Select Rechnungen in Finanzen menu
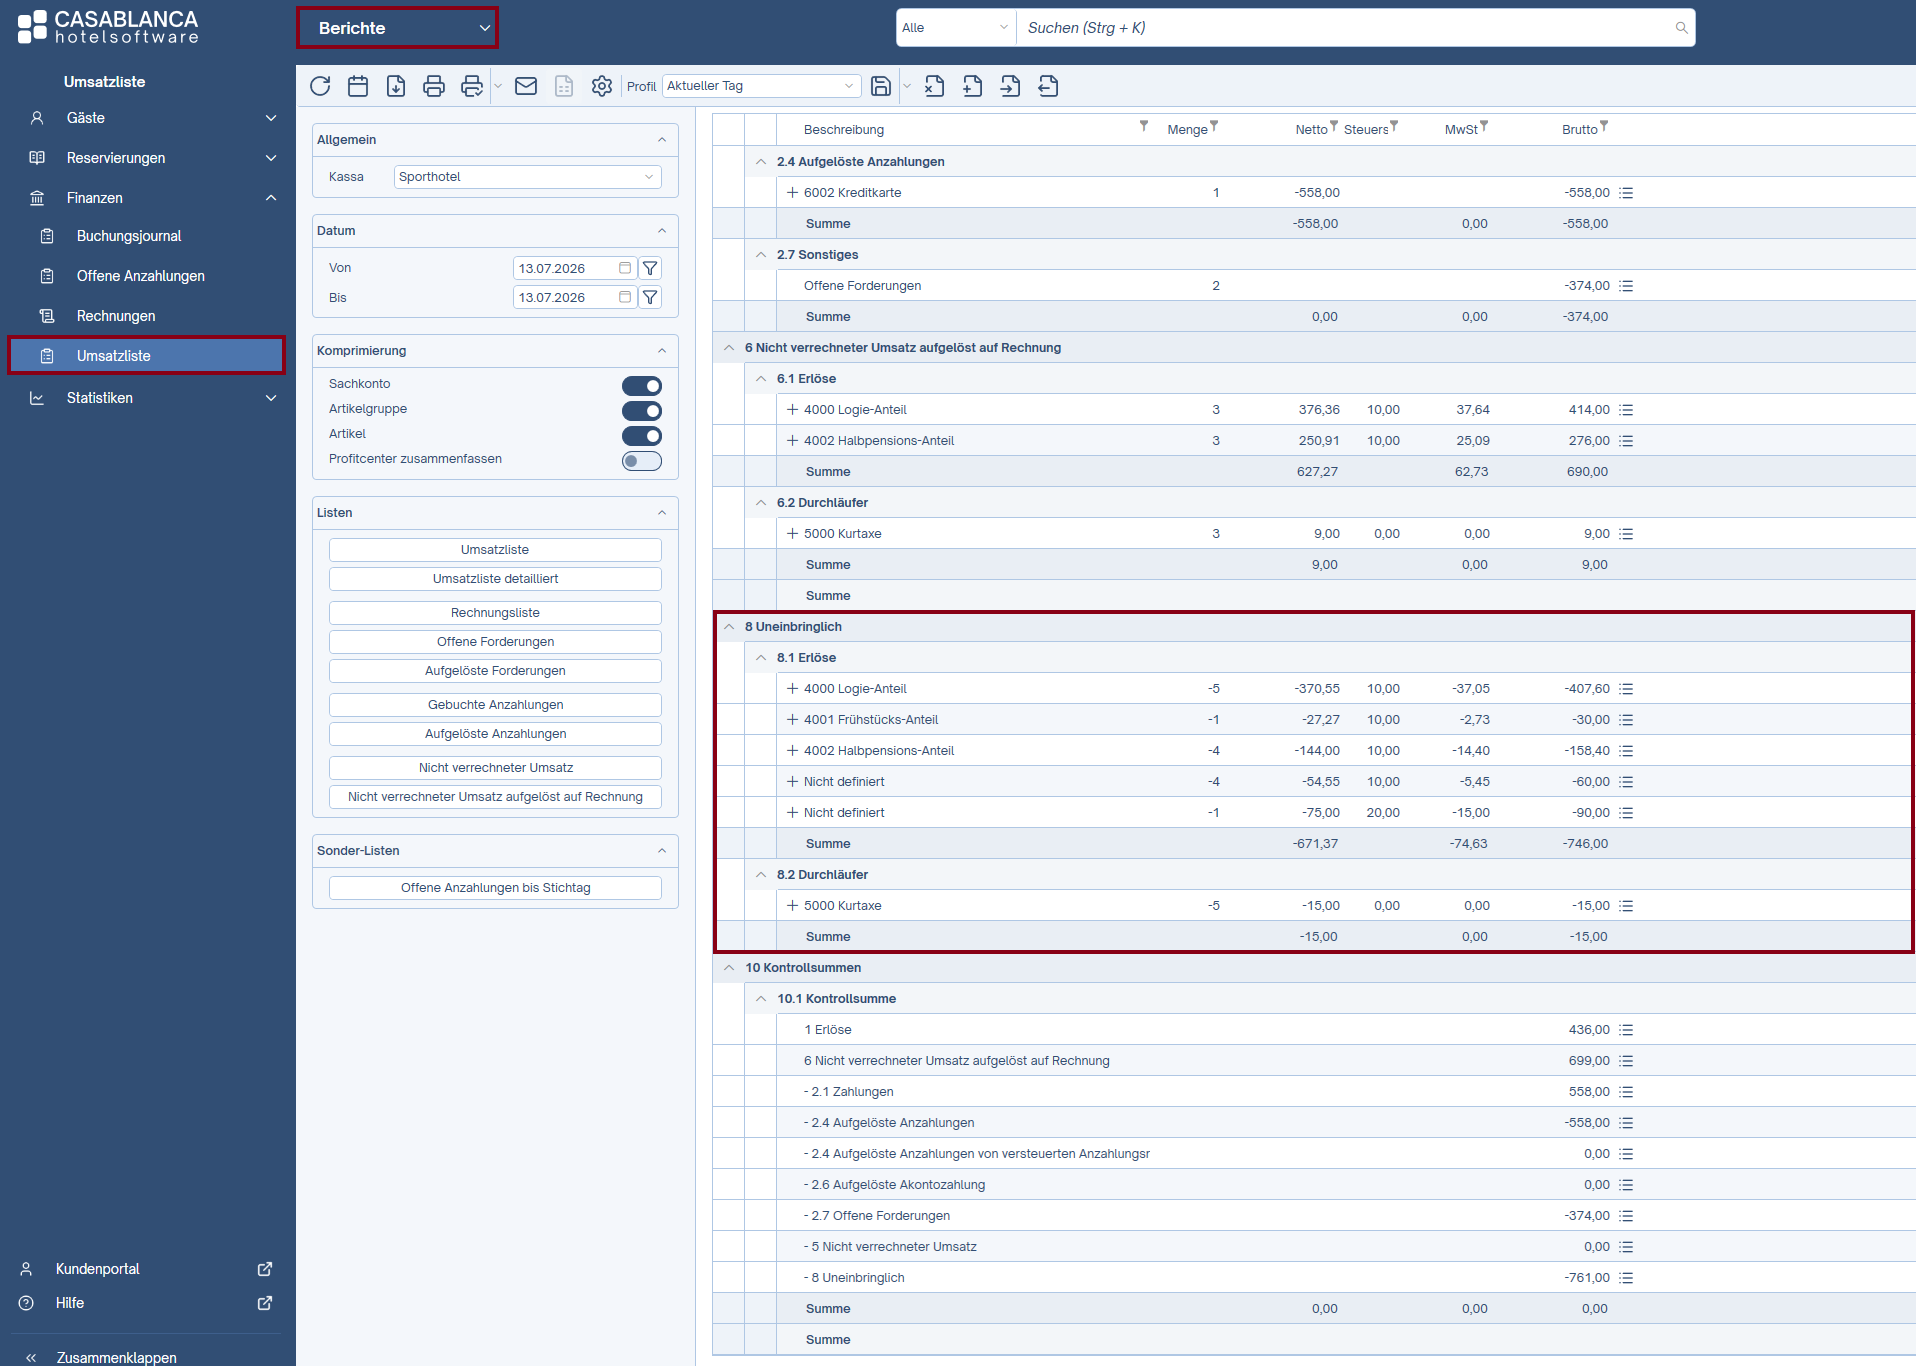Screen dimensions: 1916x1366 (x=116, y=316)
